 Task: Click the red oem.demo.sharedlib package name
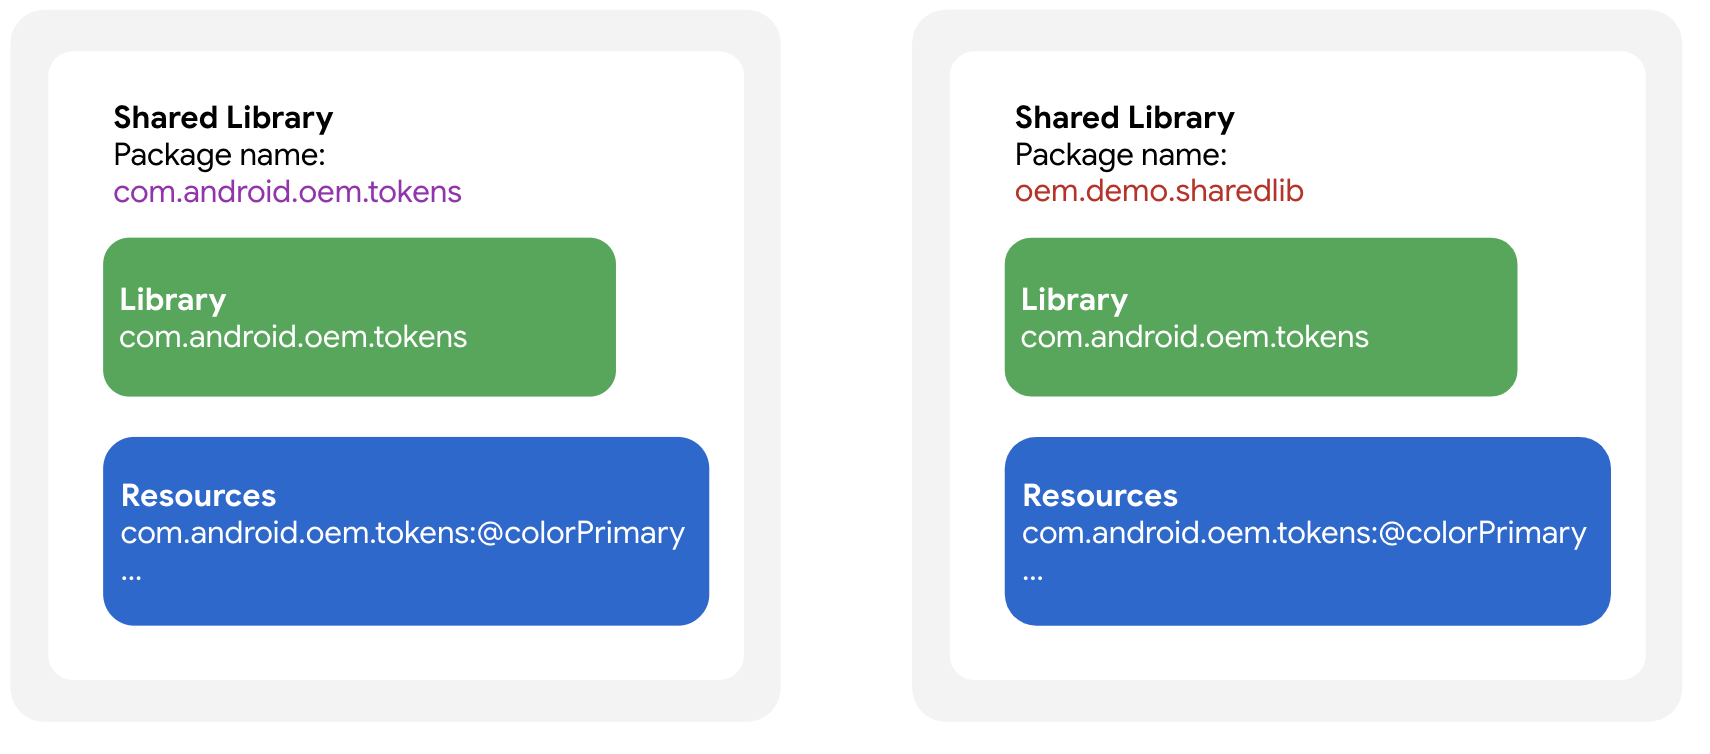click(x=1159, y=191)
